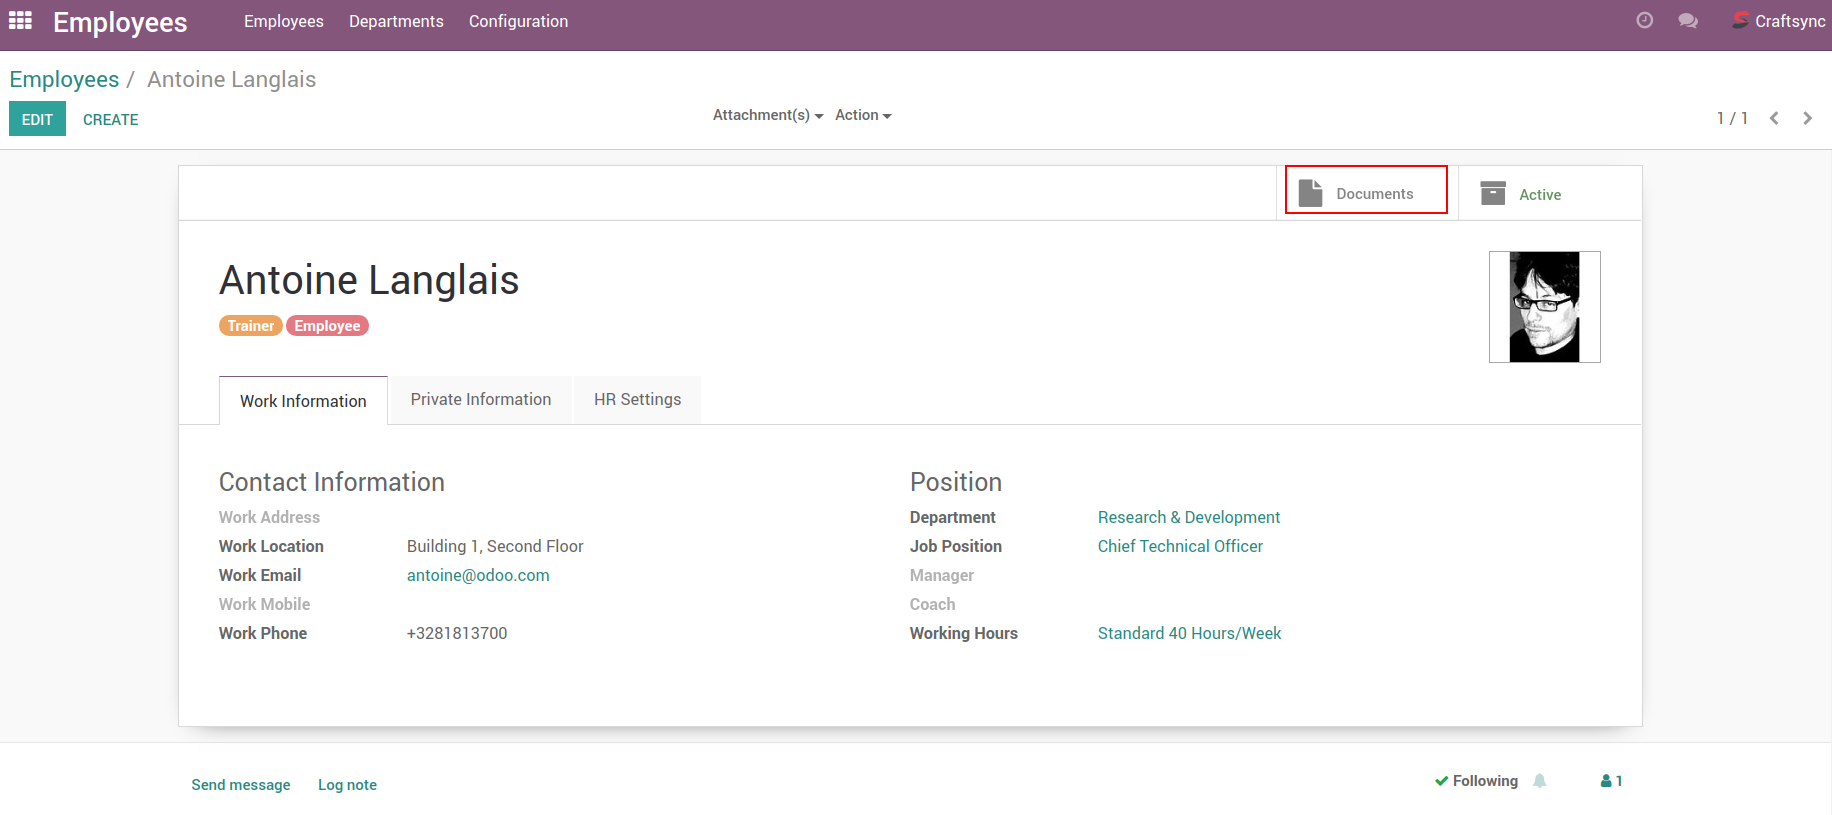1832x815 pixels.
Task: Click the employee profile photo
Action: (1544, 307)
